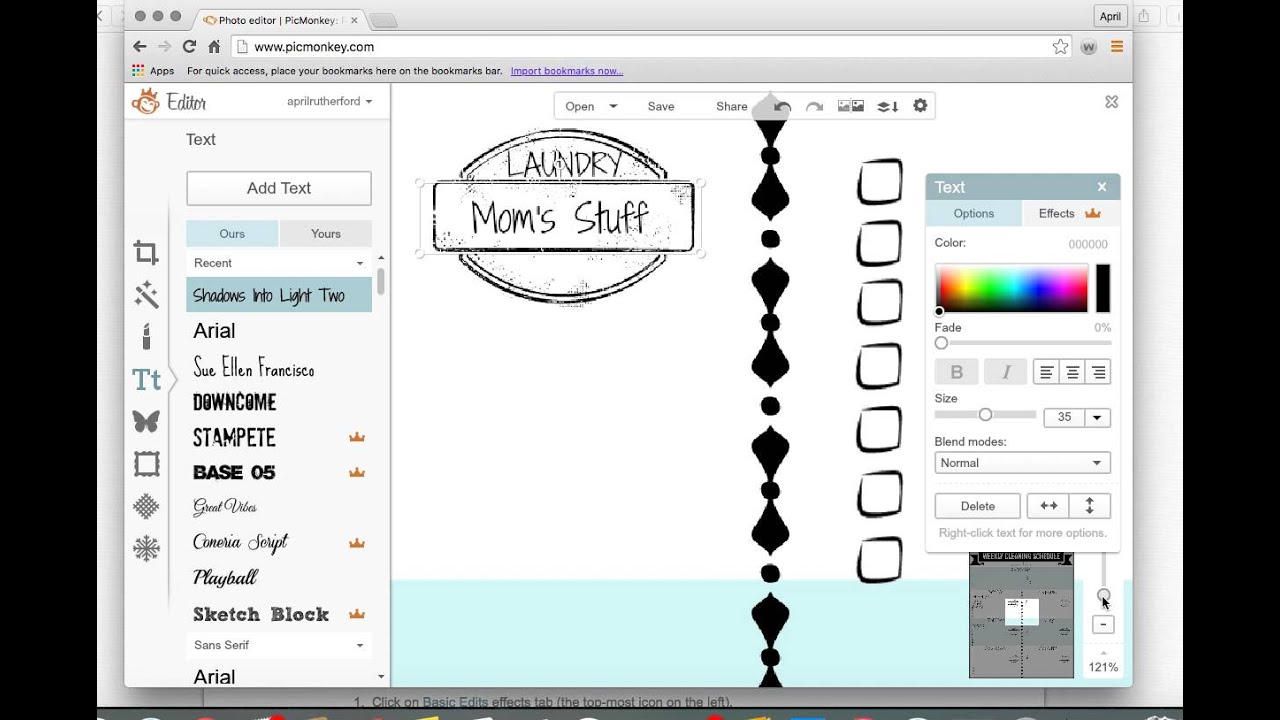Open the Overlays butterfly icon
Screen dimensions: 1280x720
146,421
